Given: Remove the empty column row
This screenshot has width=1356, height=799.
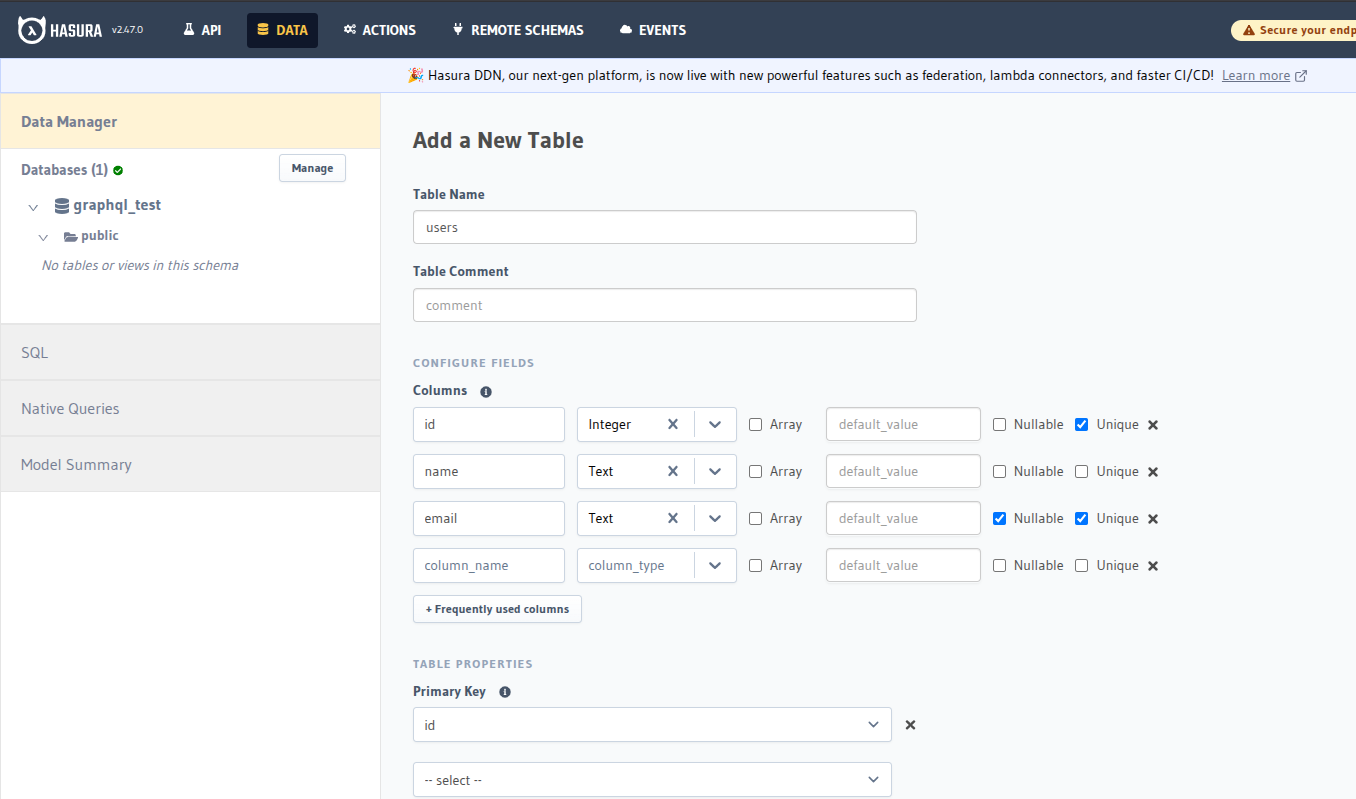Looking at the screenshot, I should (x=1153, y=566).
